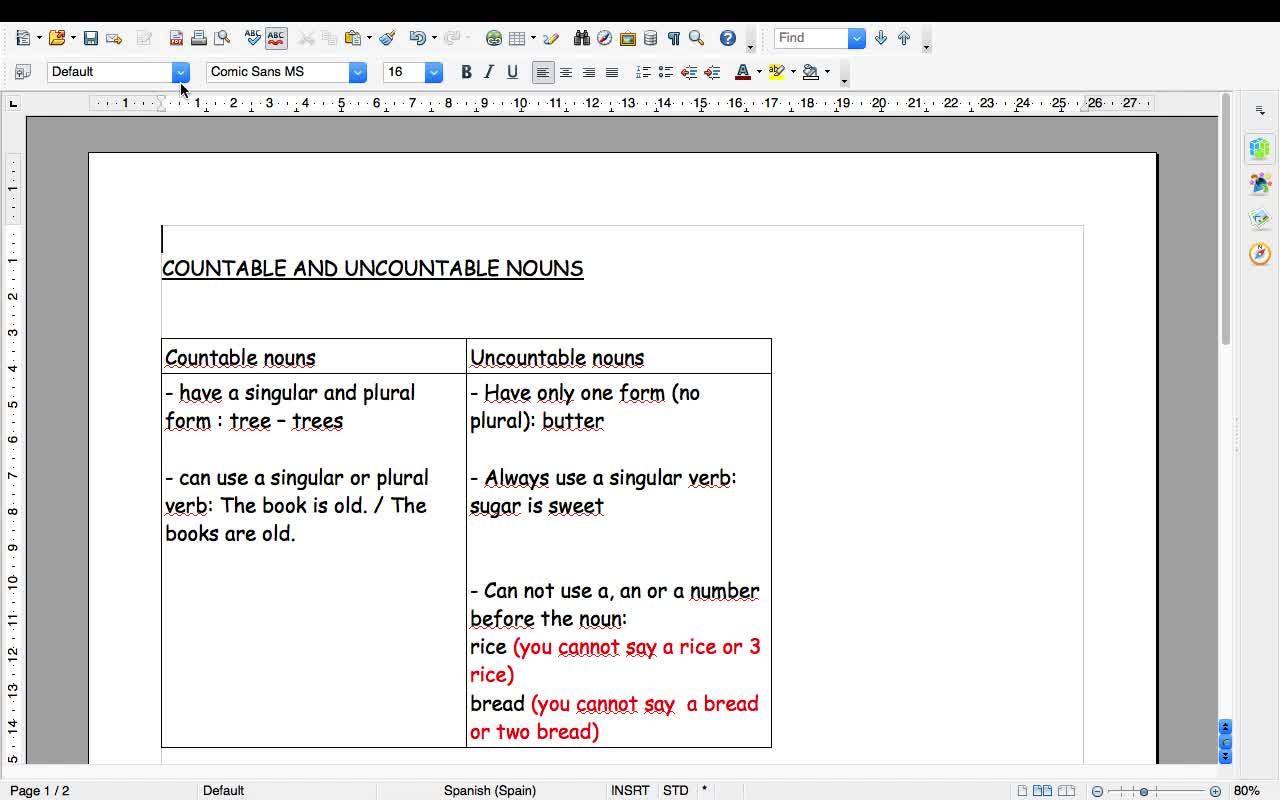Toggle bold formatting

(466, 72)
